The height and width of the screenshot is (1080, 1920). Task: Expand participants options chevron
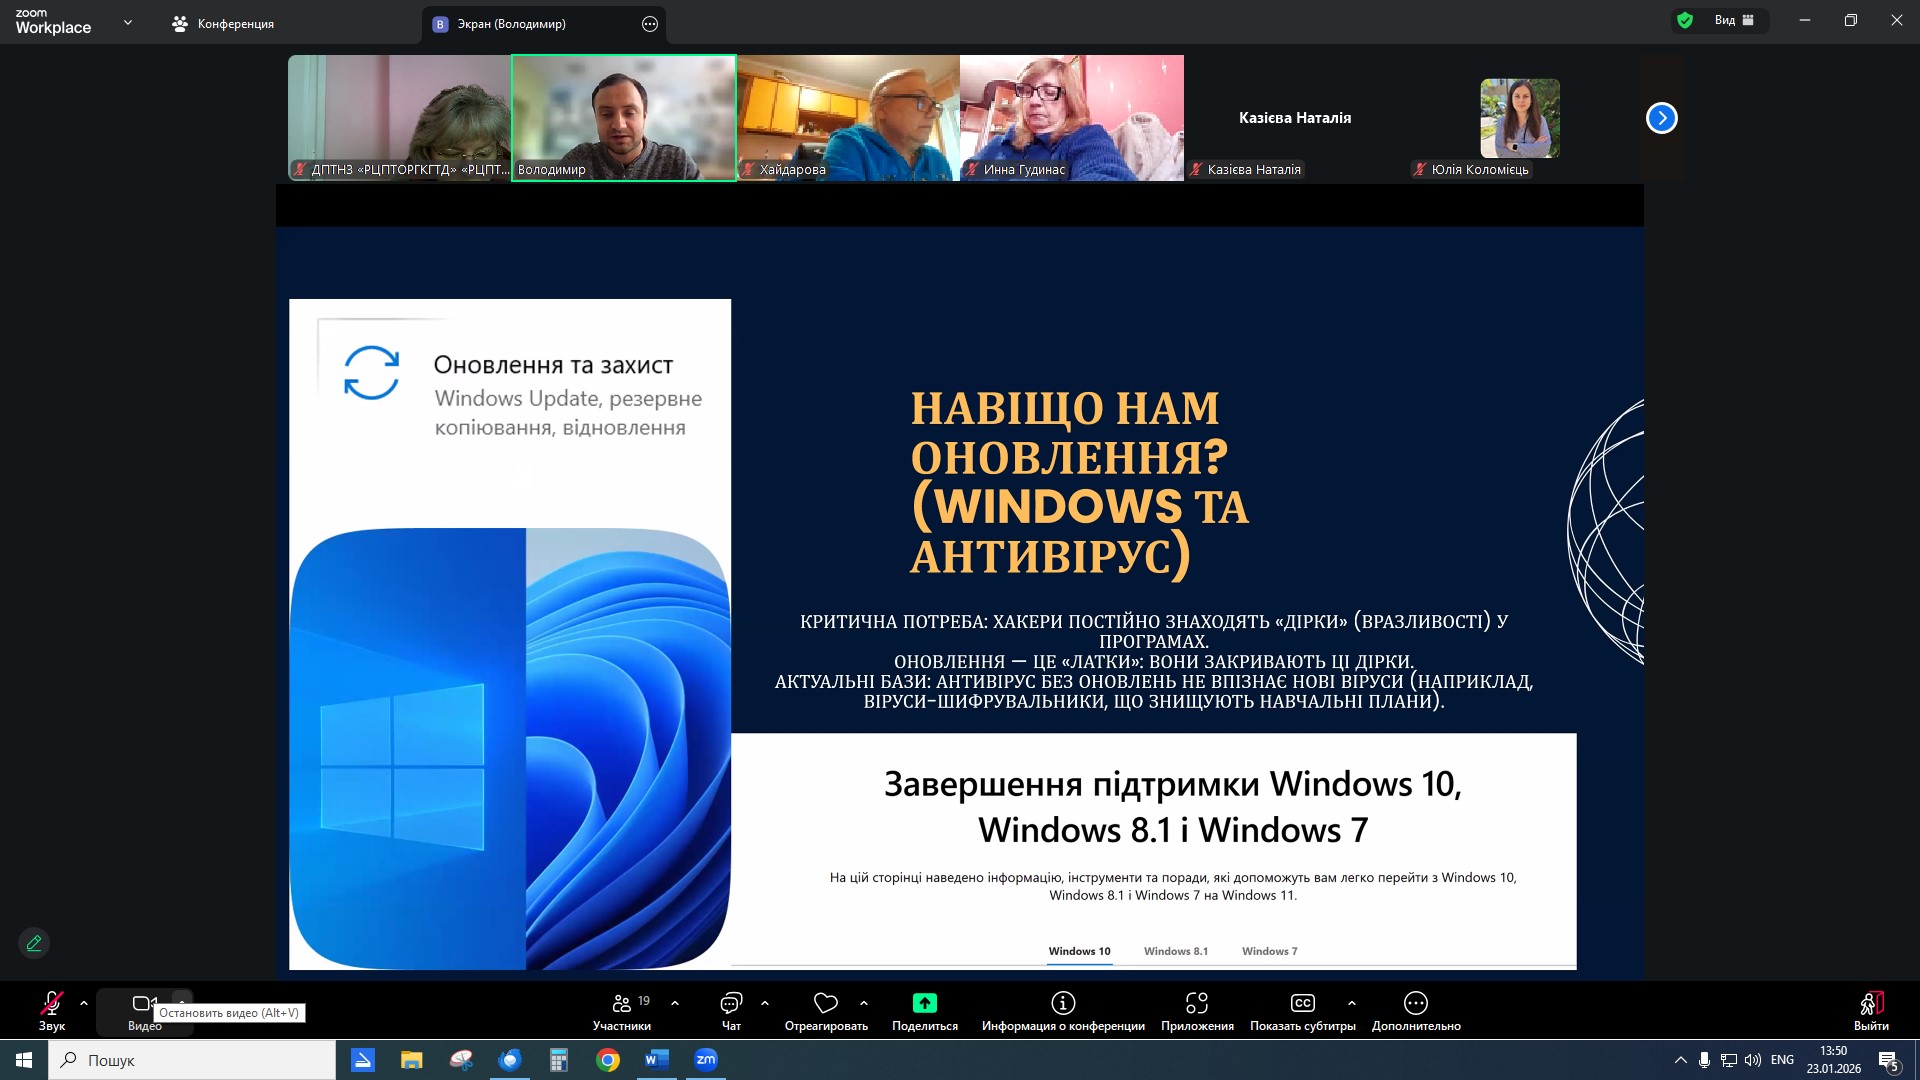pos(675,1003)
